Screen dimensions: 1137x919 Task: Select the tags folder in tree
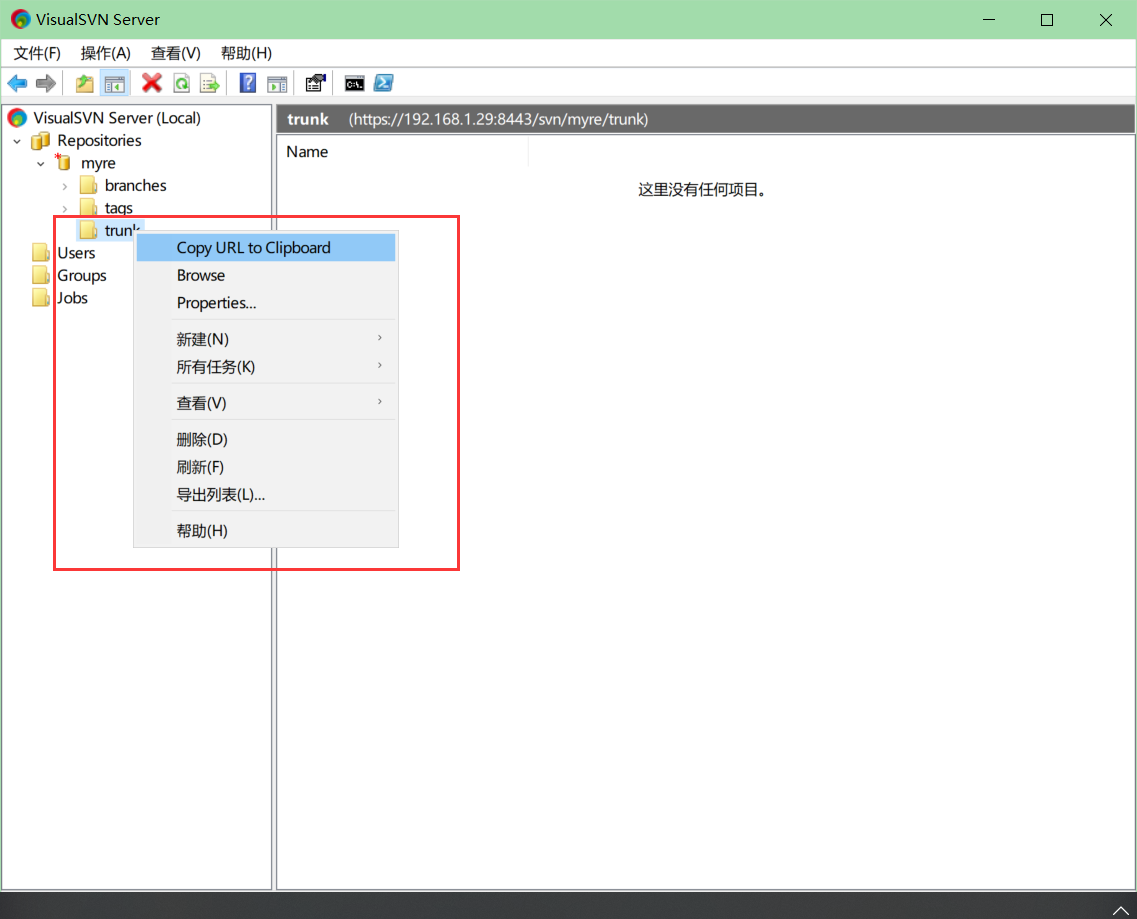point(119,208)
